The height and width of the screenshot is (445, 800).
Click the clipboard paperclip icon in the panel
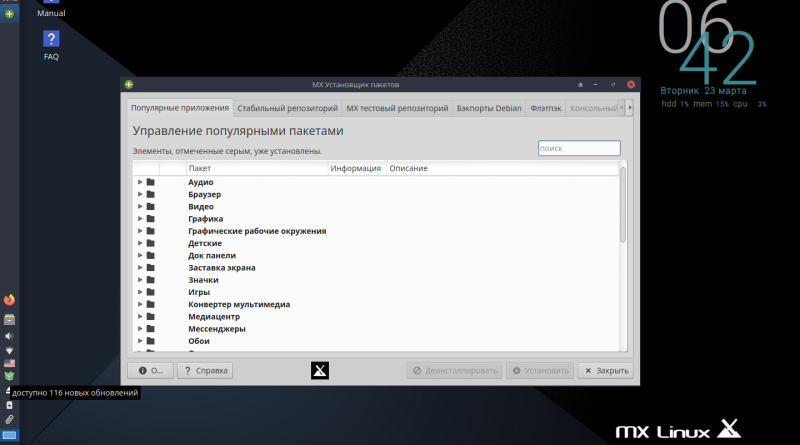tap(9, 419)
